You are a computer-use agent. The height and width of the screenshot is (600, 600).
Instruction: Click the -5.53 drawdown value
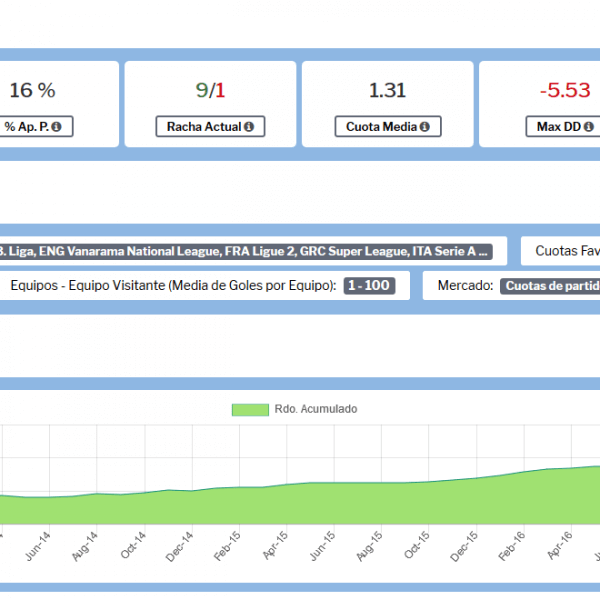(565, 90)
